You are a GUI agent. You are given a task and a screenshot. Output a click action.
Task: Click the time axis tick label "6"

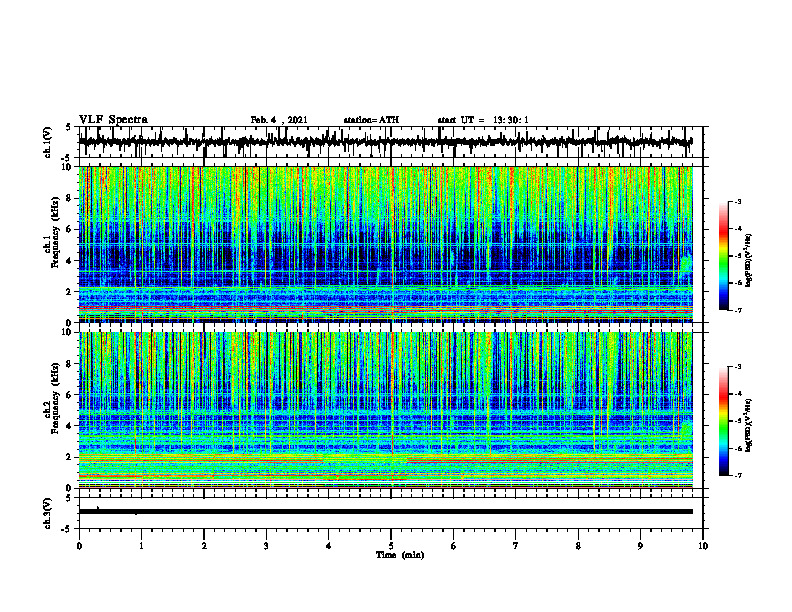coord(454,546)
